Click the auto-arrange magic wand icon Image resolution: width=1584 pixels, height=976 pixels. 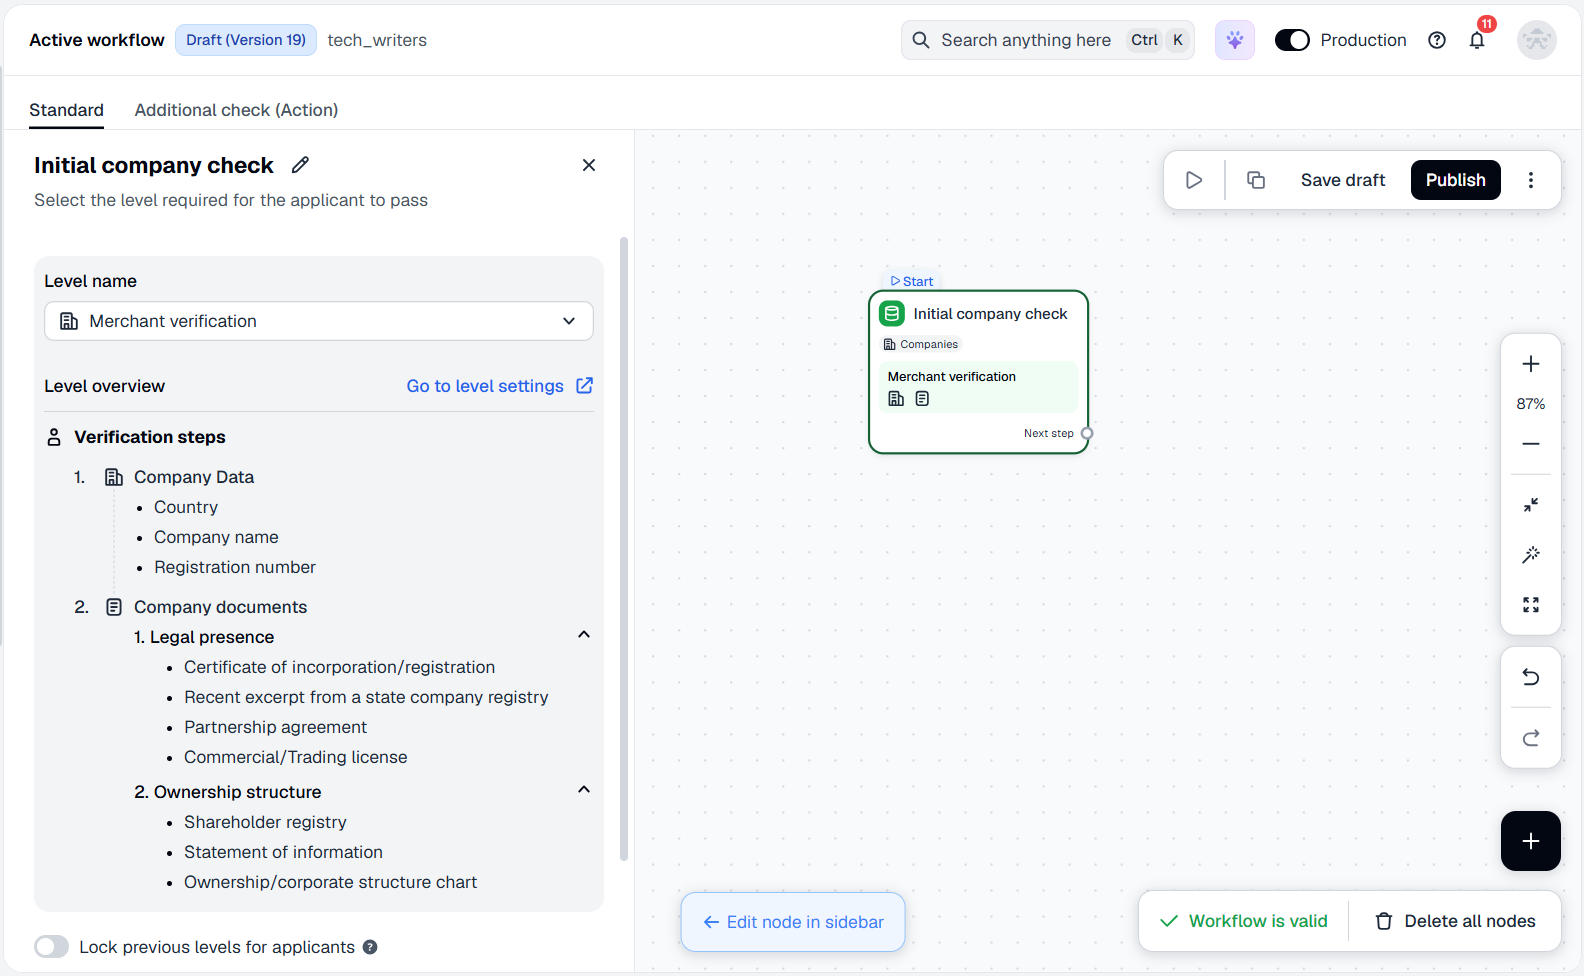click(1530, 555)
